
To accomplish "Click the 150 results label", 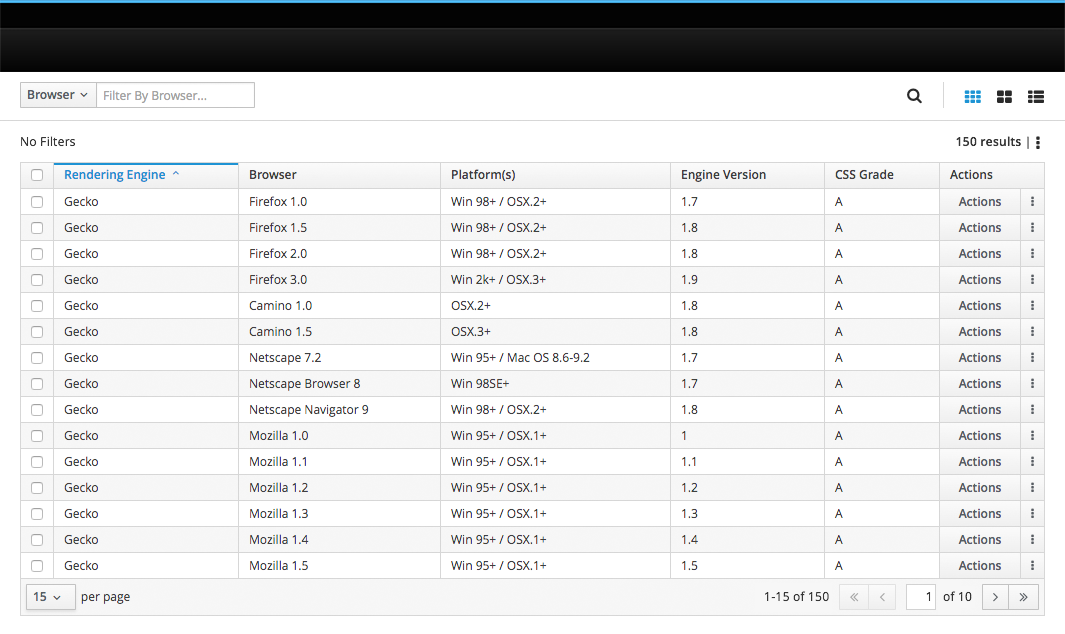I will 988,141.
